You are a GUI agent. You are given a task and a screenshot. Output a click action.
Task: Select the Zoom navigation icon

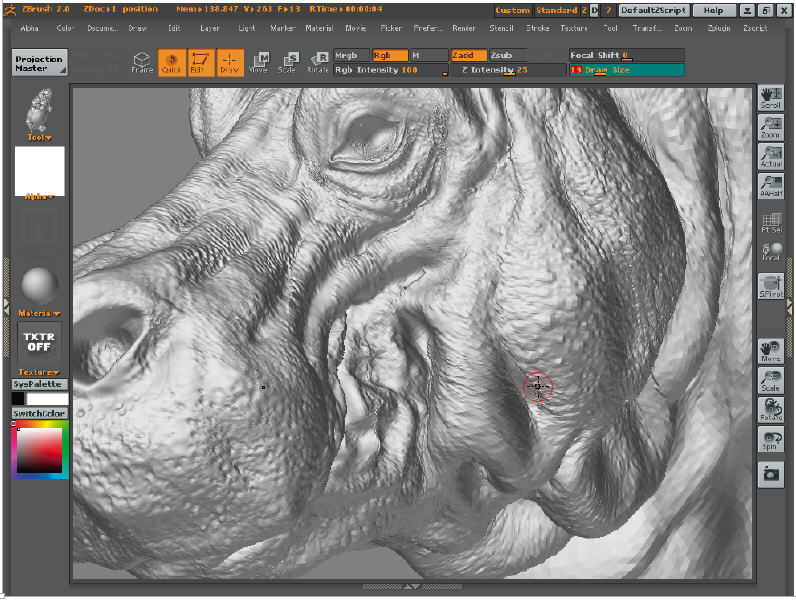pyautogui.click(x=771, y=128)
